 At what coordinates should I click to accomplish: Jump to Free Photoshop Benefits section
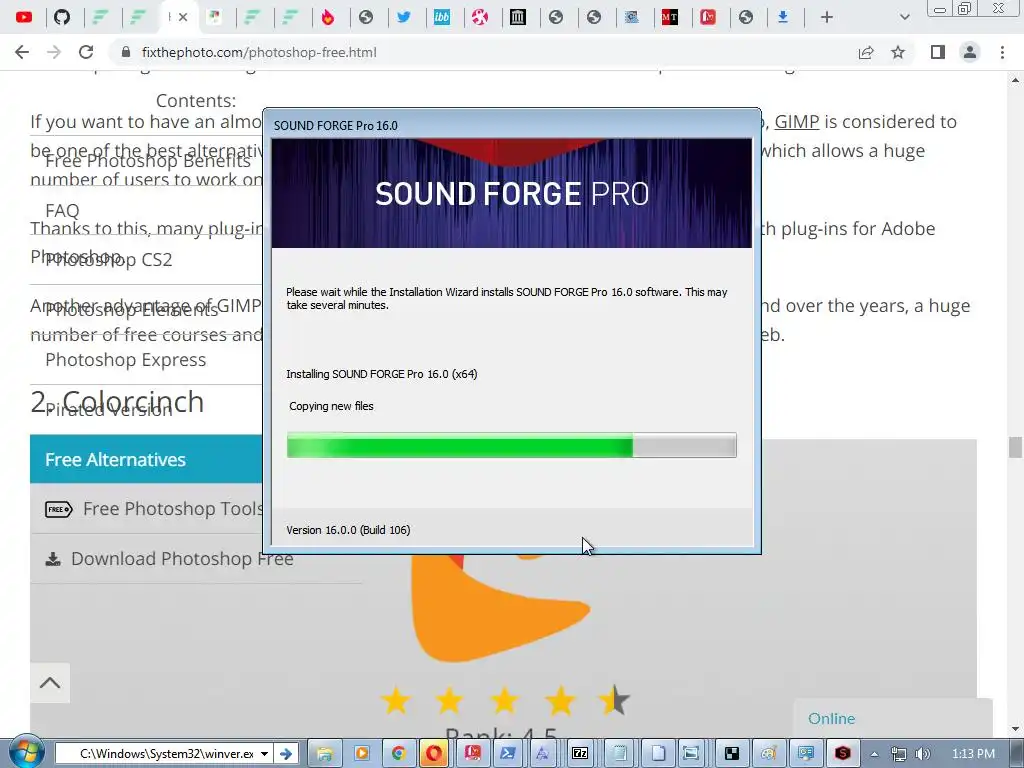tap(148, 161)
